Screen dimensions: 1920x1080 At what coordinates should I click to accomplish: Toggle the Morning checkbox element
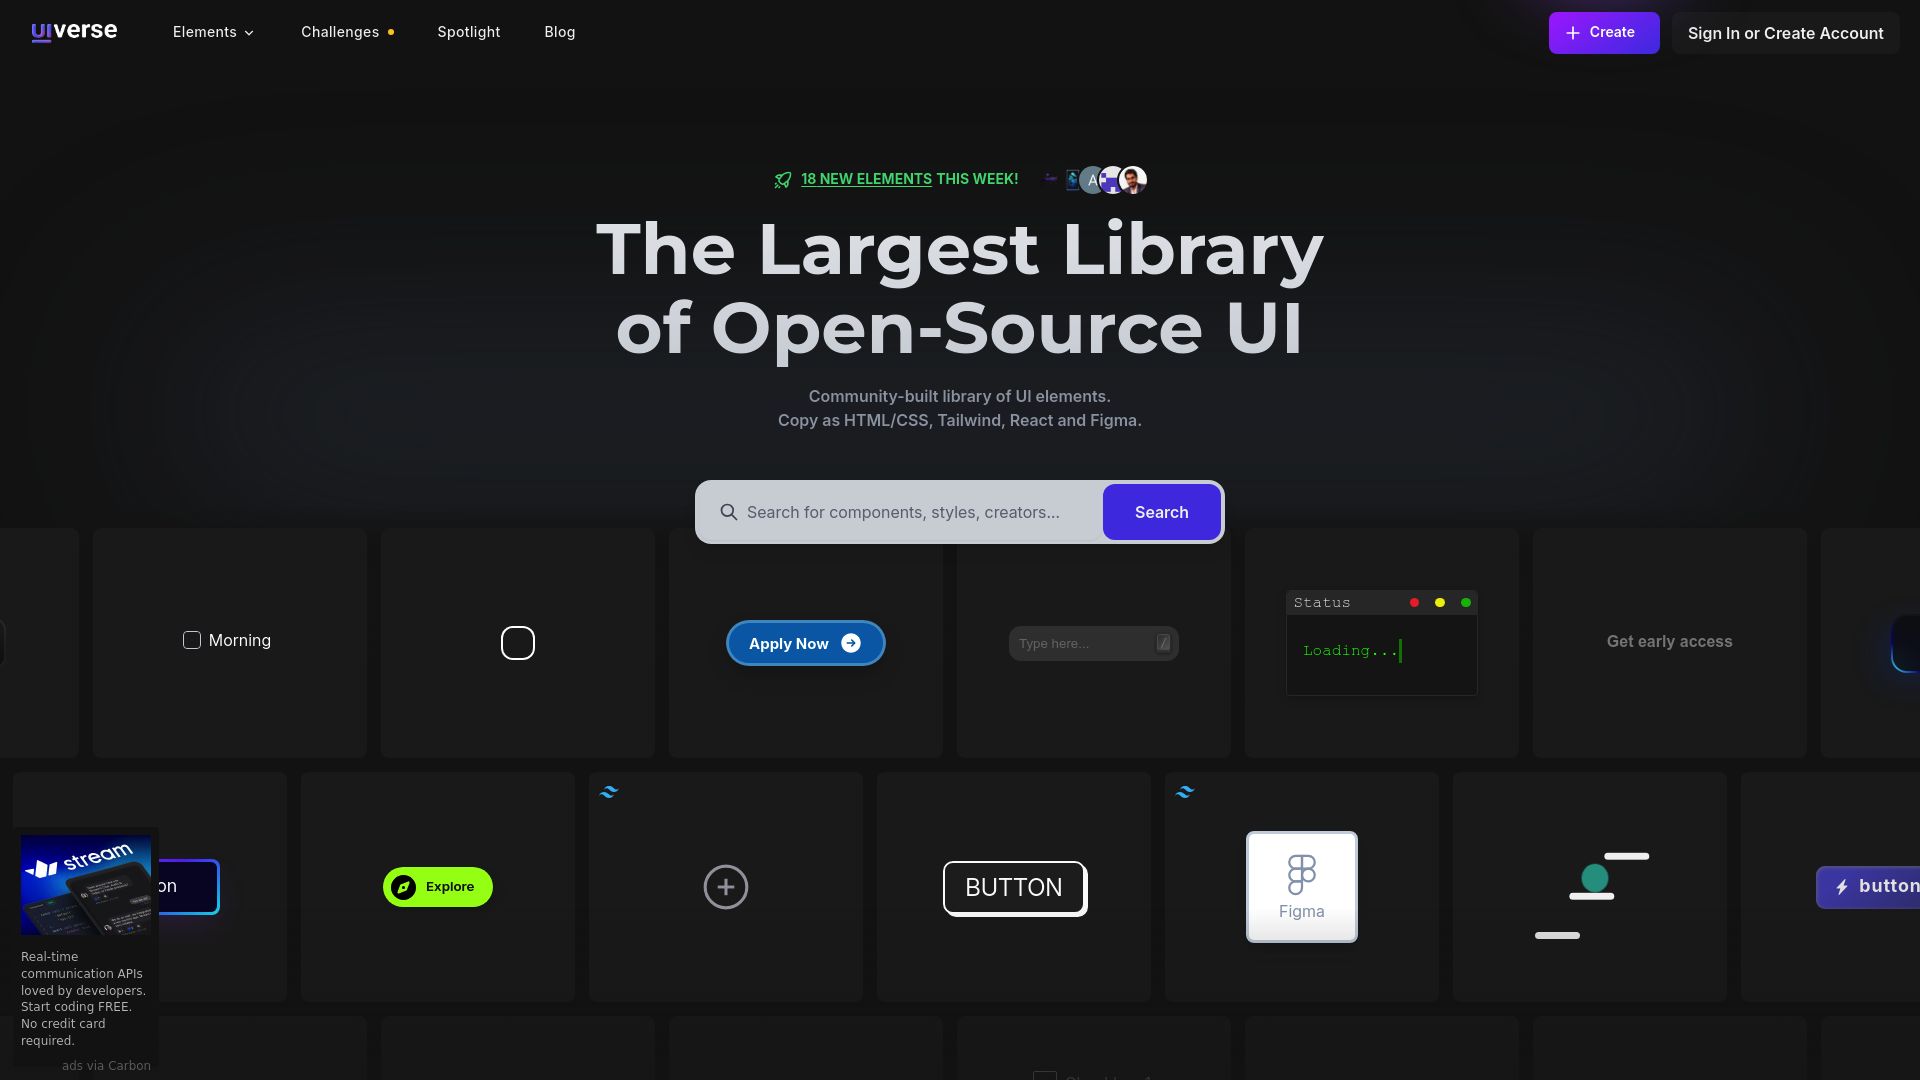pos(191,642)
